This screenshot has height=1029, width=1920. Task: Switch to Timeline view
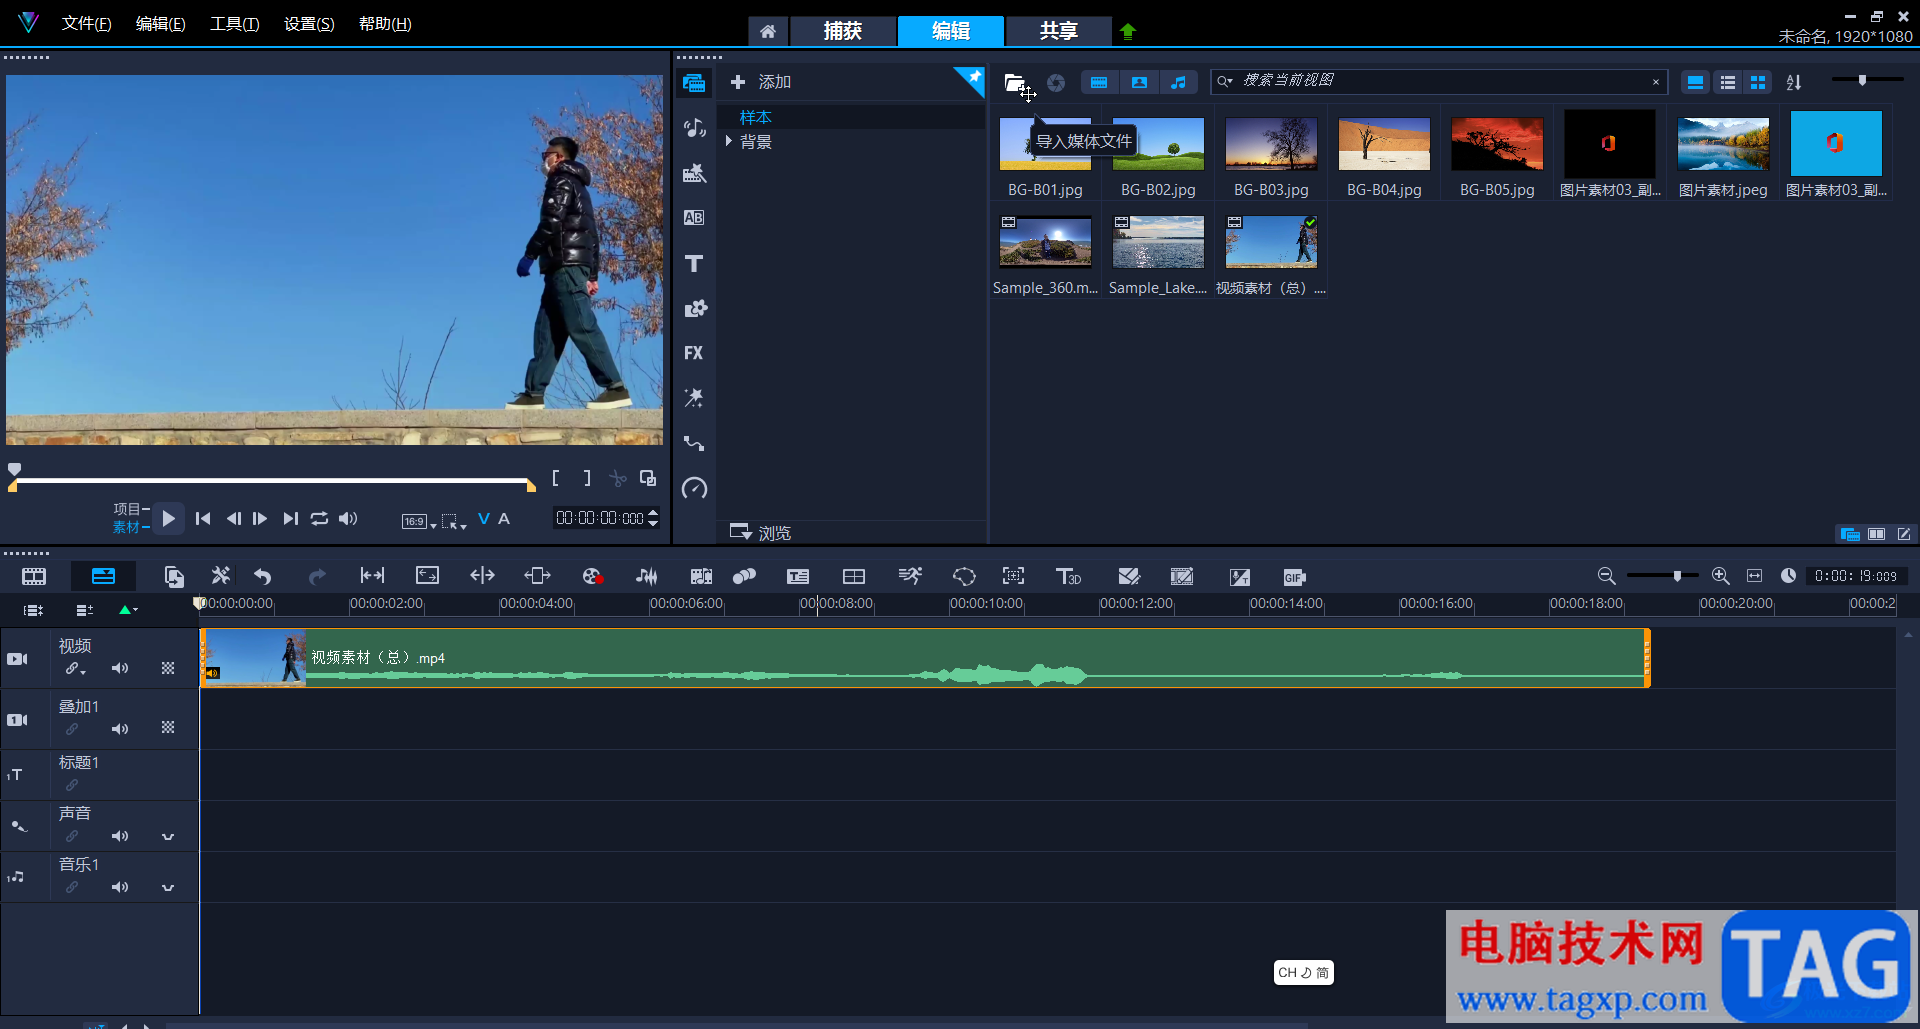(x=103, y=577)
